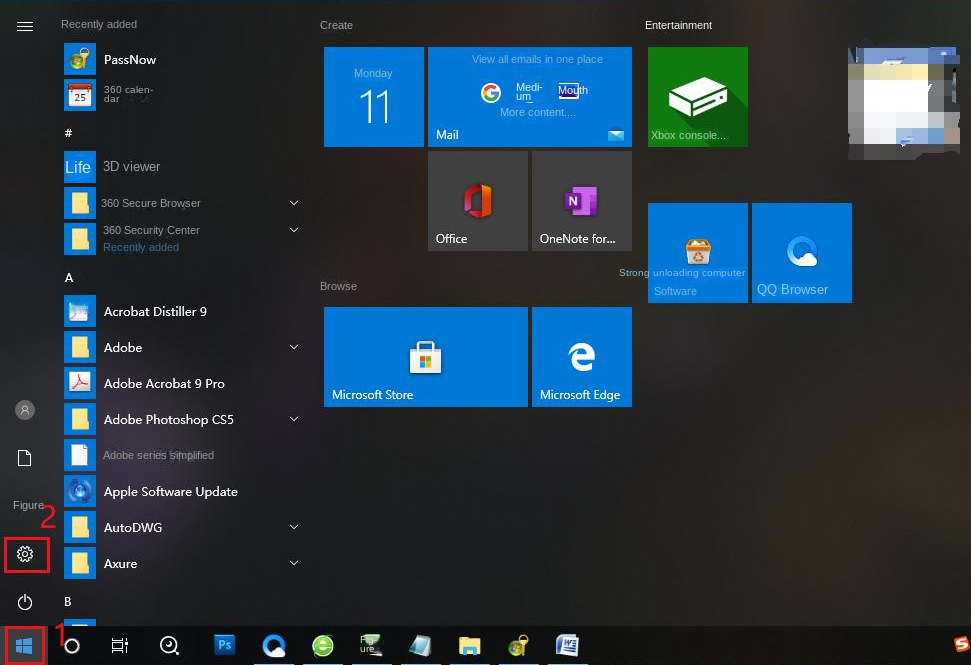The image size is (971, 665).
Task: Open the Microsoft Store tile
Action: (425, 357)
